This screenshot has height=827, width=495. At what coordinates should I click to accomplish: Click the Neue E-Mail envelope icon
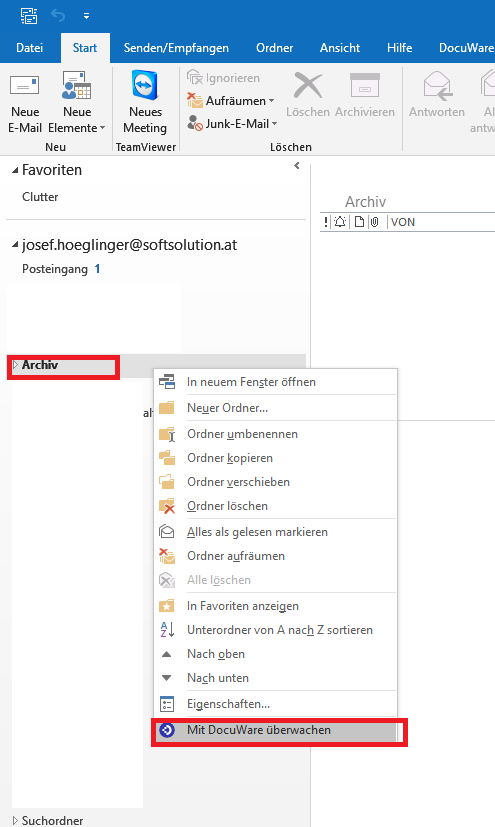pyautogui.click(x=25, y=86)
